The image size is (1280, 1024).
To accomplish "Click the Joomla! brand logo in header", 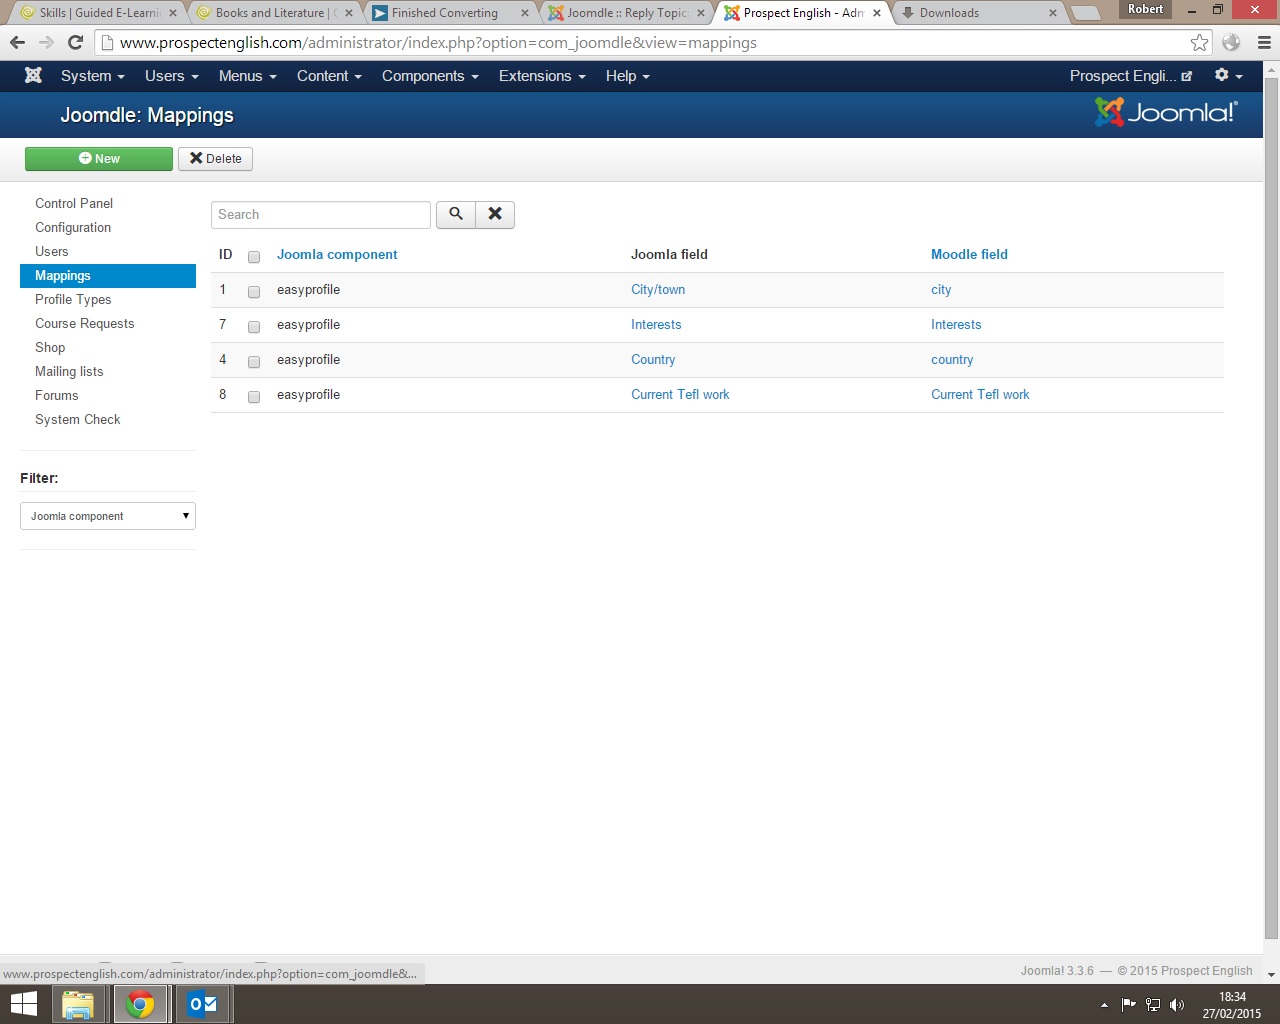I will click(1166, 112).
